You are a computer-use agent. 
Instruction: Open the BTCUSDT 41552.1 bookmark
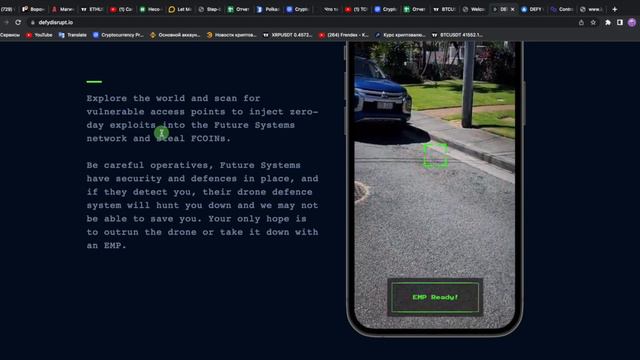click(457, 35)
